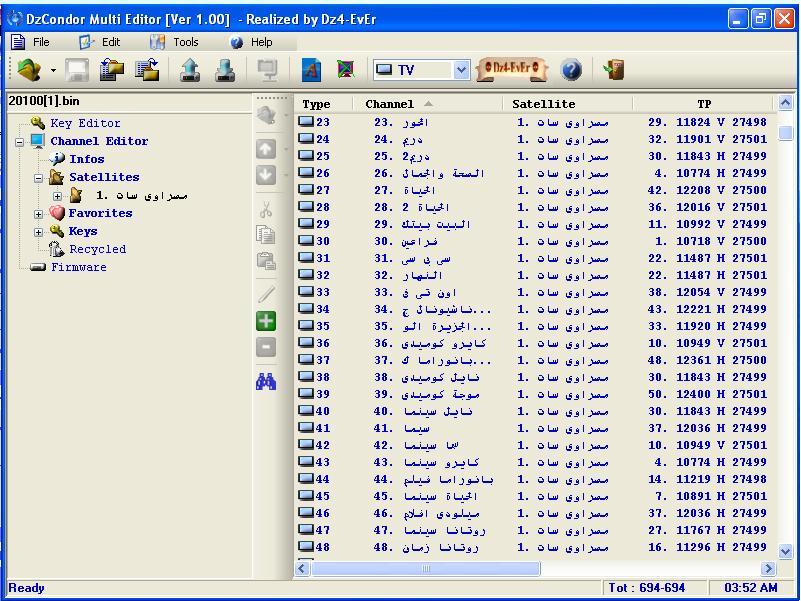Click the 03:52 AM clock in status bar
This screenshot has width=801, height=601.
click(750, 588)
